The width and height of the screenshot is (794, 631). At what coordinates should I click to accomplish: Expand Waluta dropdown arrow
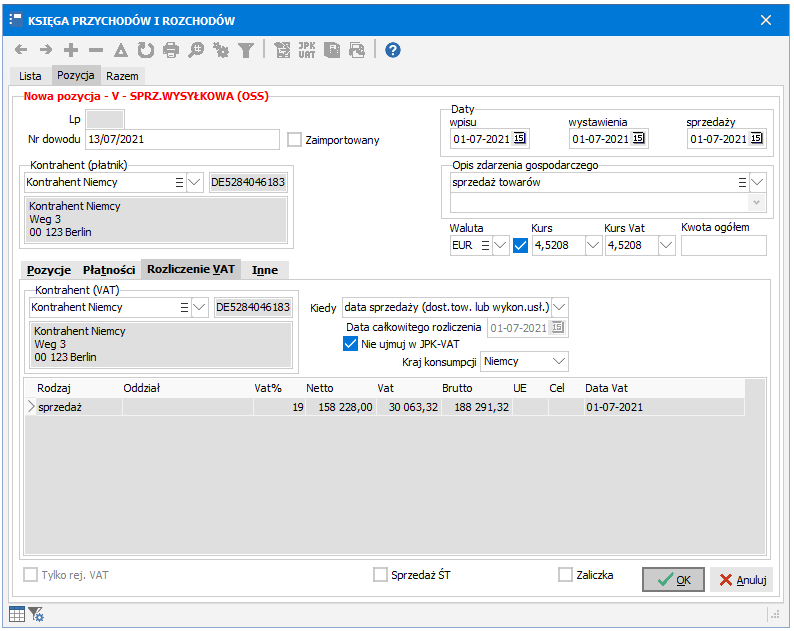click(x=500, y=246)
